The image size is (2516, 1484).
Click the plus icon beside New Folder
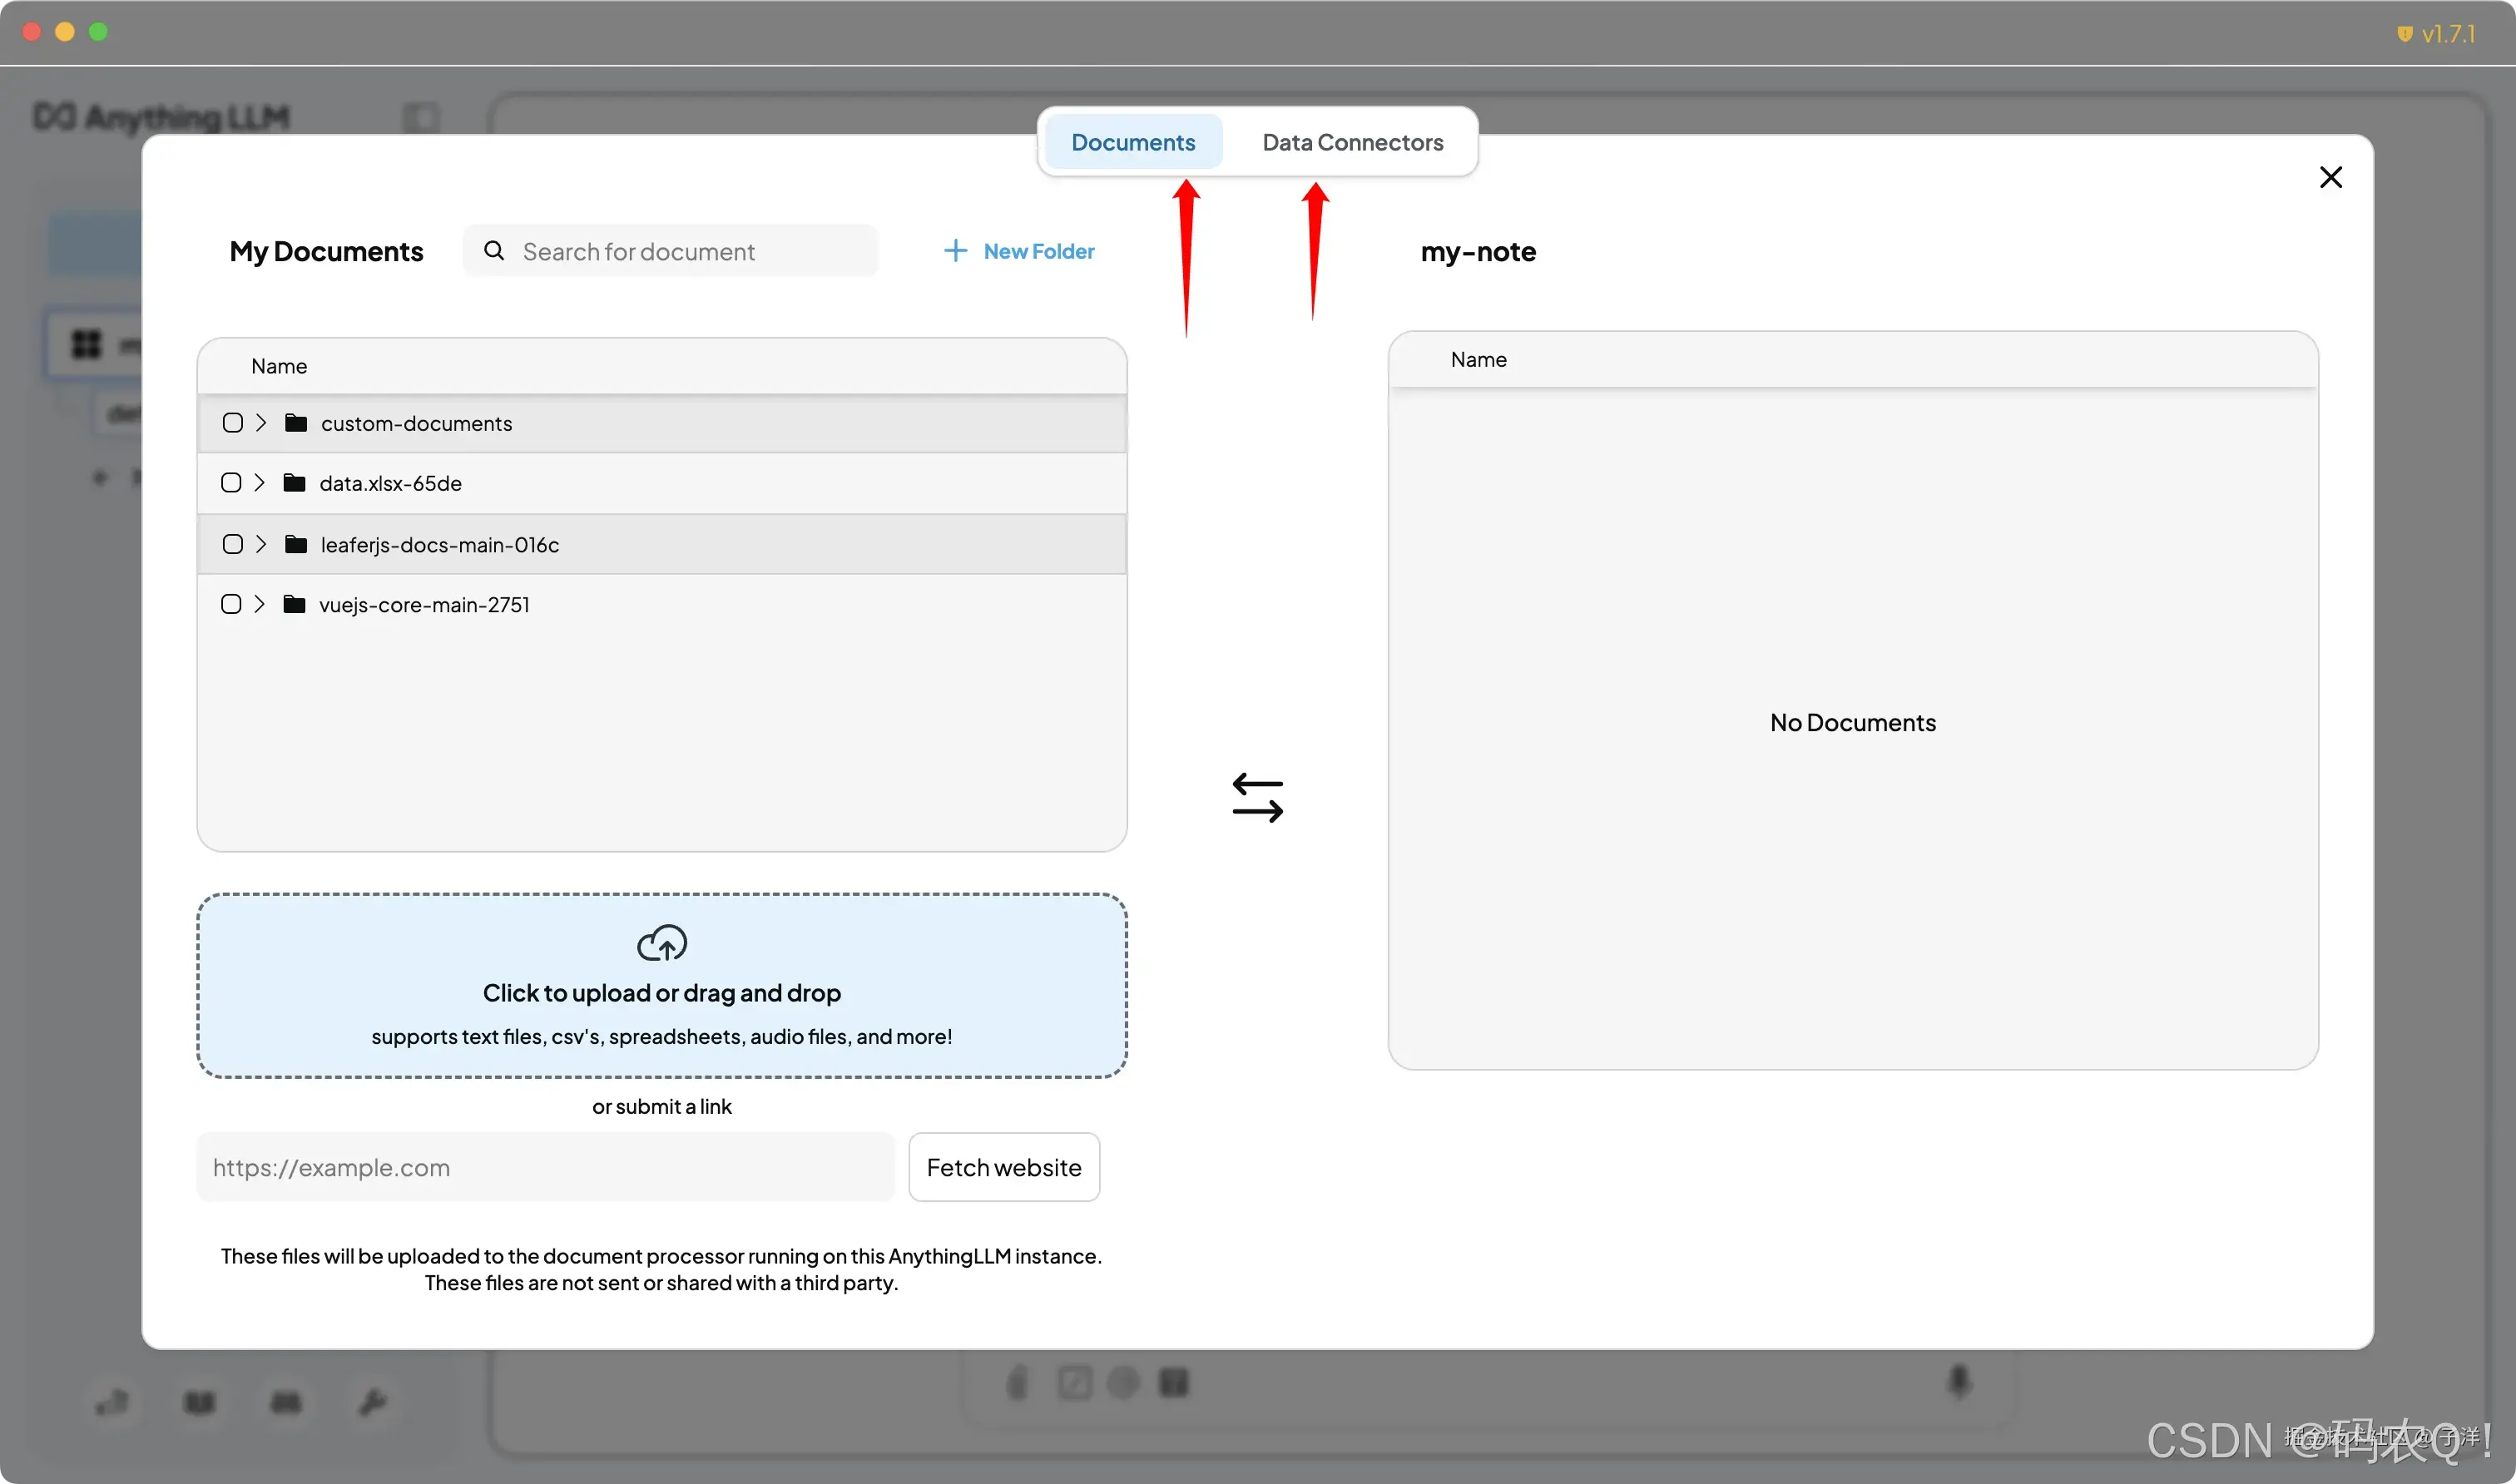[x=955, y=250]
